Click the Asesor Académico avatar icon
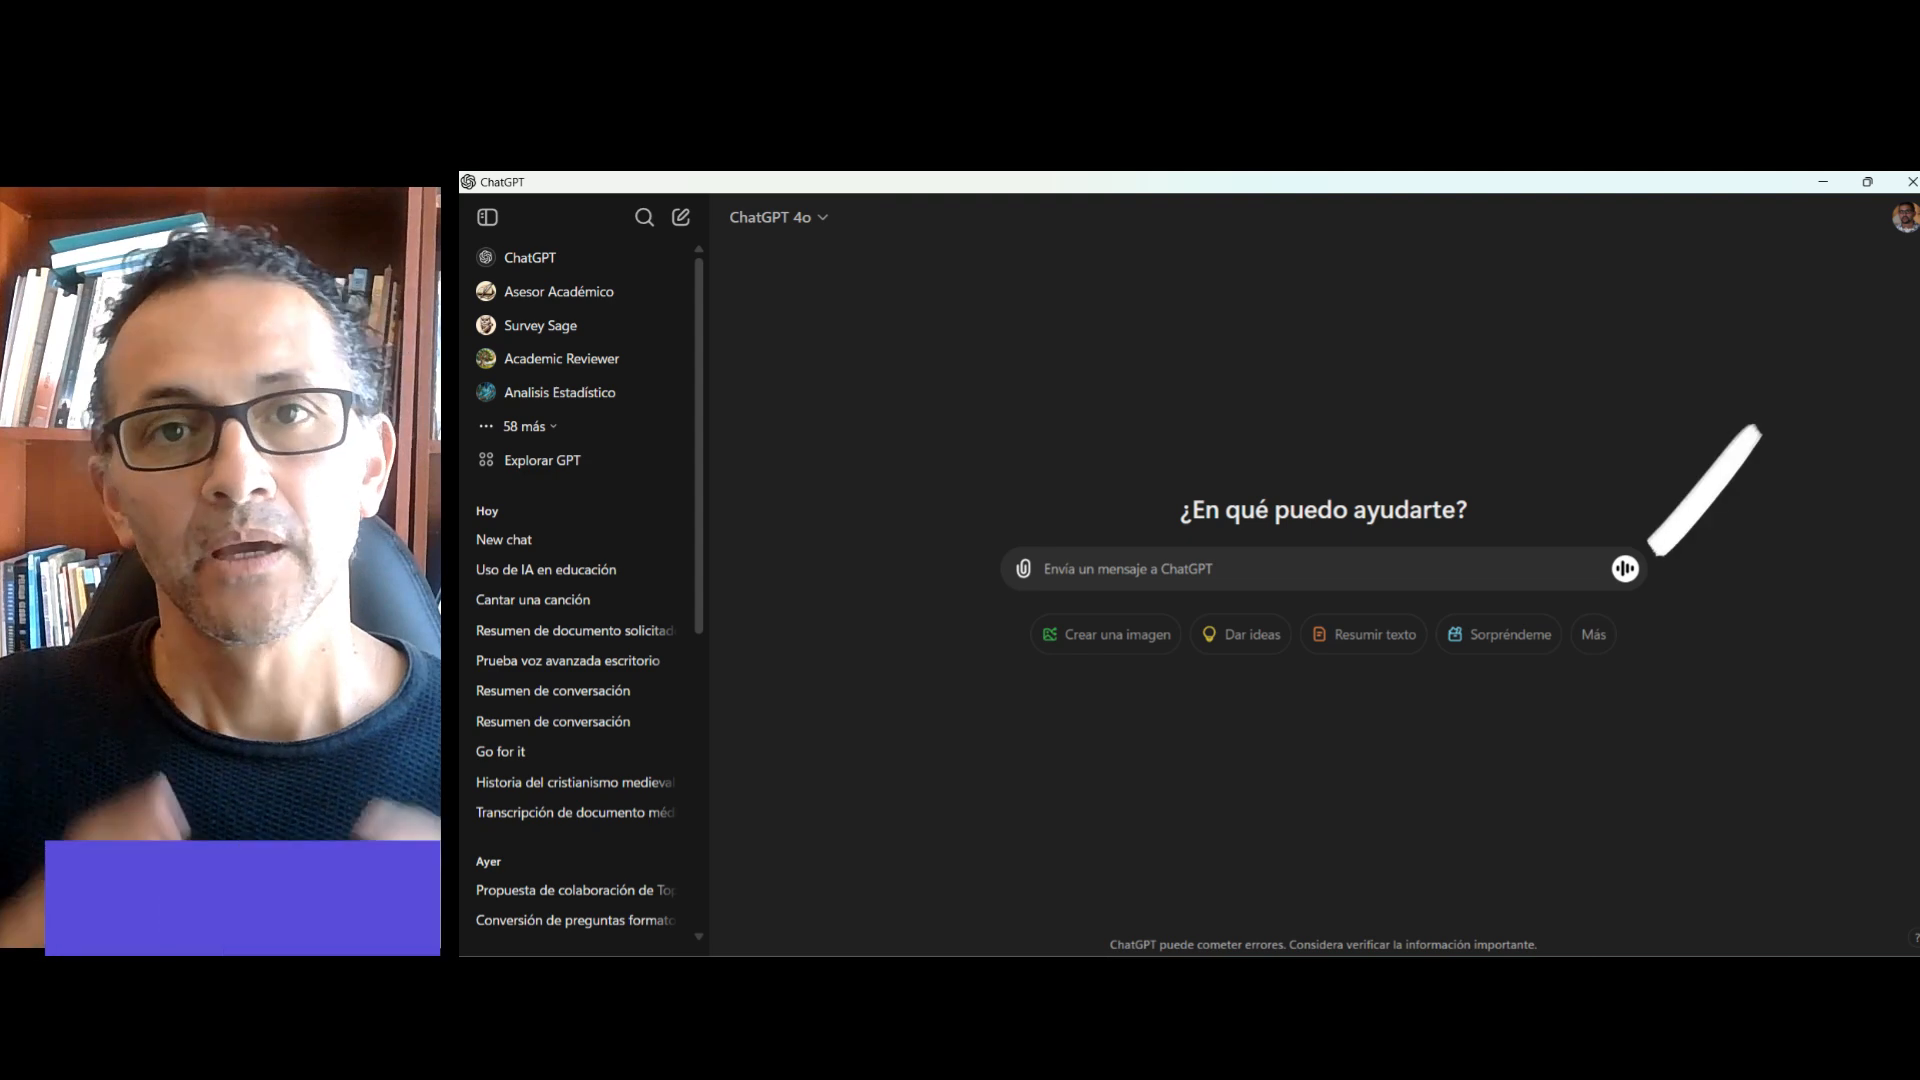The height and width of the screenshot is (1080, 1920). tap(486, 291)
